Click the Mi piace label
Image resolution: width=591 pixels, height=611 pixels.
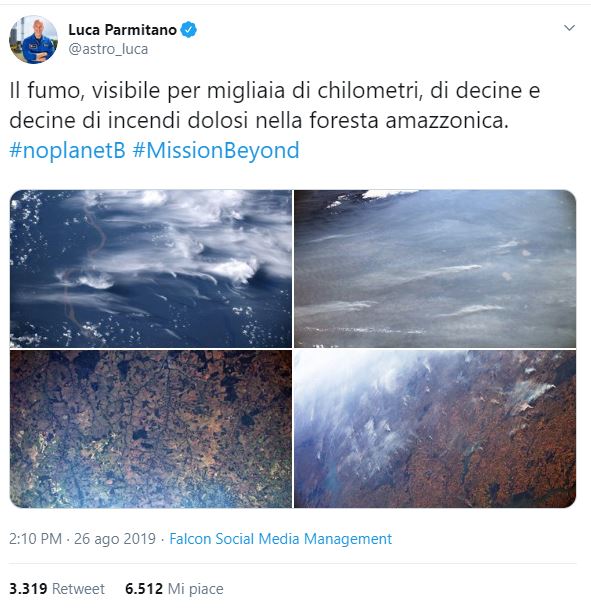tap(196, 589)
